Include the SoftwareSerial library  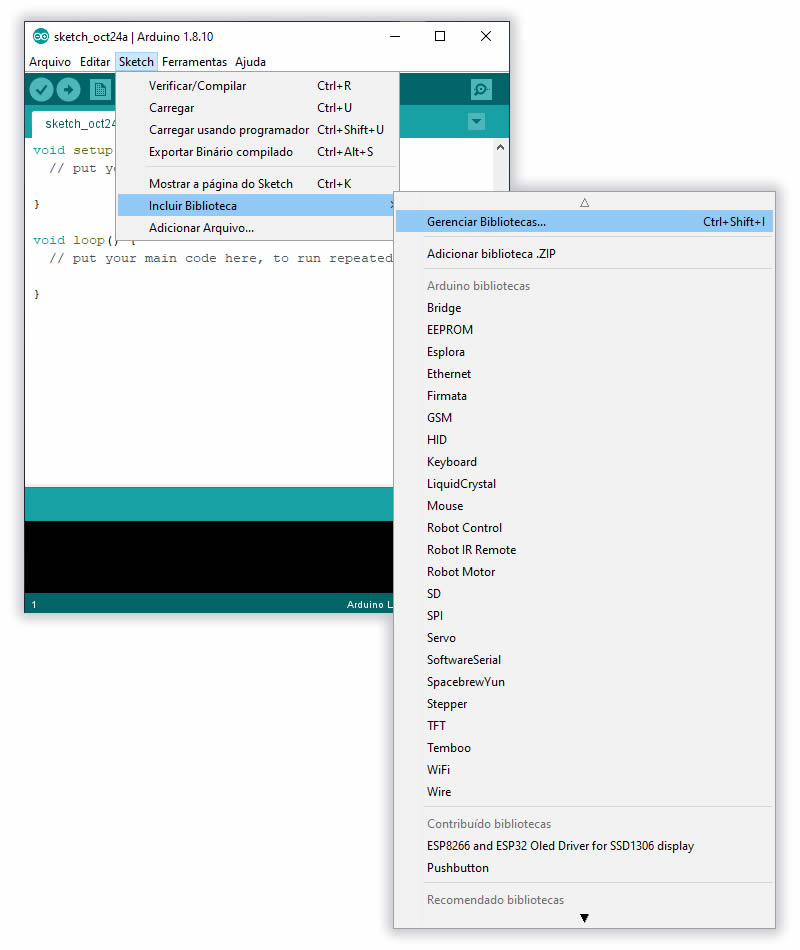[x=584, y=660]
